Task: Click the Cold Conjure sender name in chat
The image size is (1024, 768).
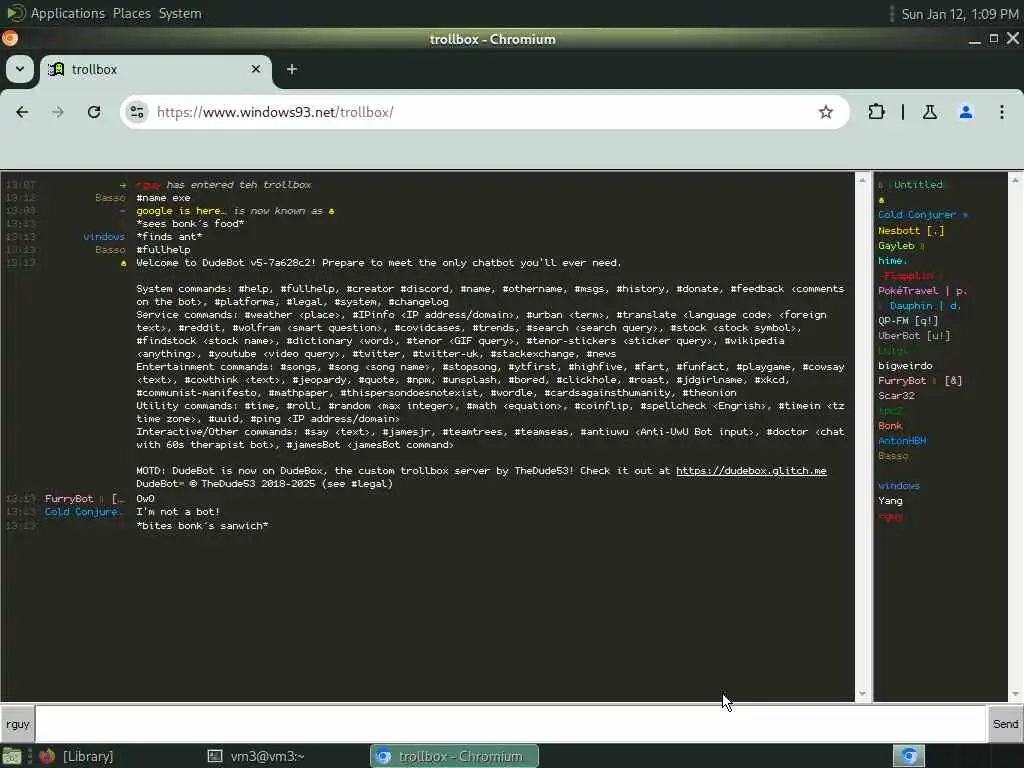Action: tap(83, 512)
